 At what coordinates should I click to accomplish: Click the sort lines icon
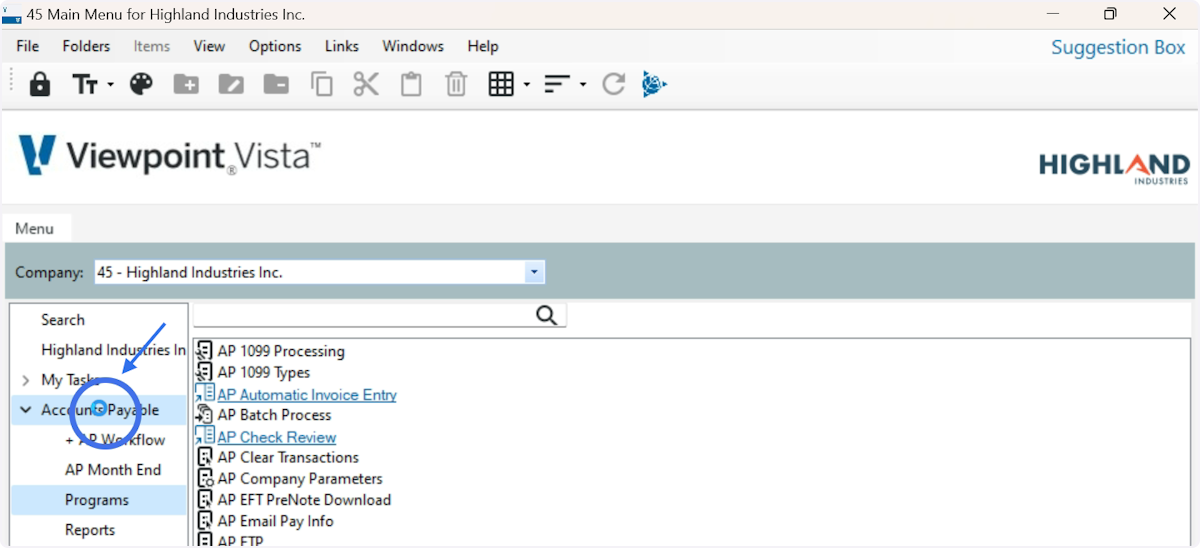coord(556,85)
